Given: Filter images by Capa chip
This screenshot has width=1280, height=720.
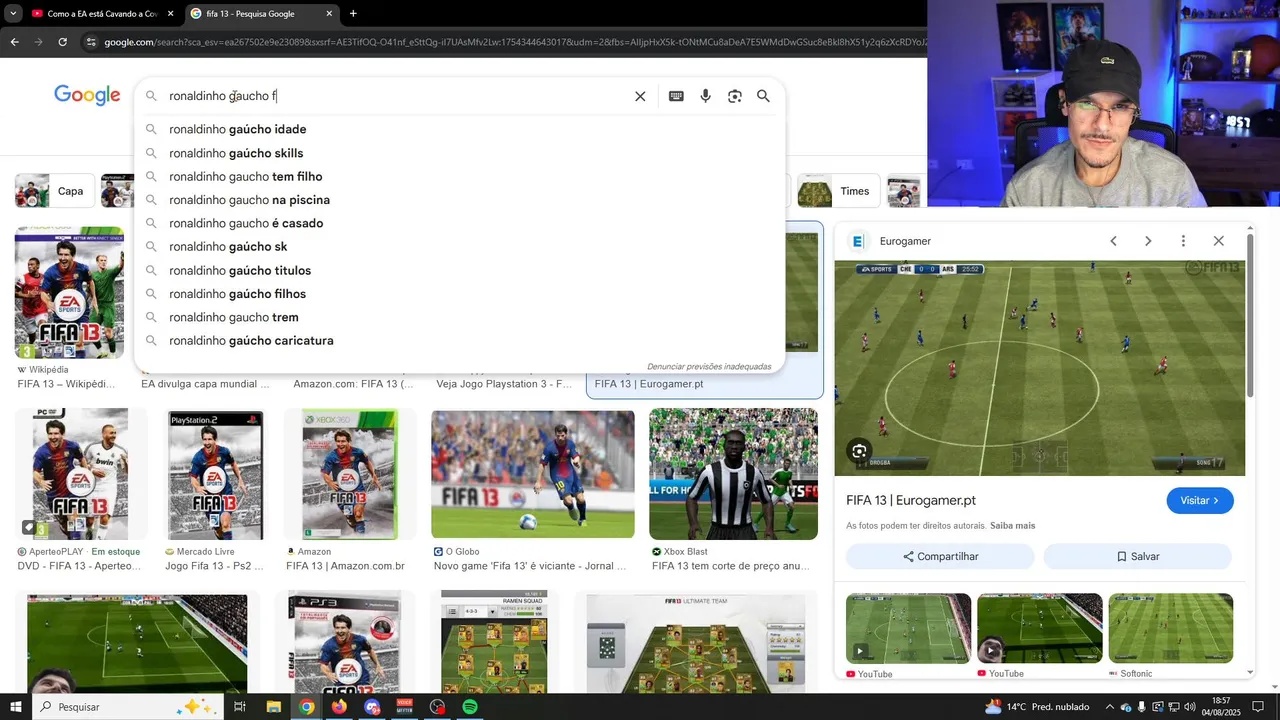Looking at the screenshot, I should click(x=54, y=191).
